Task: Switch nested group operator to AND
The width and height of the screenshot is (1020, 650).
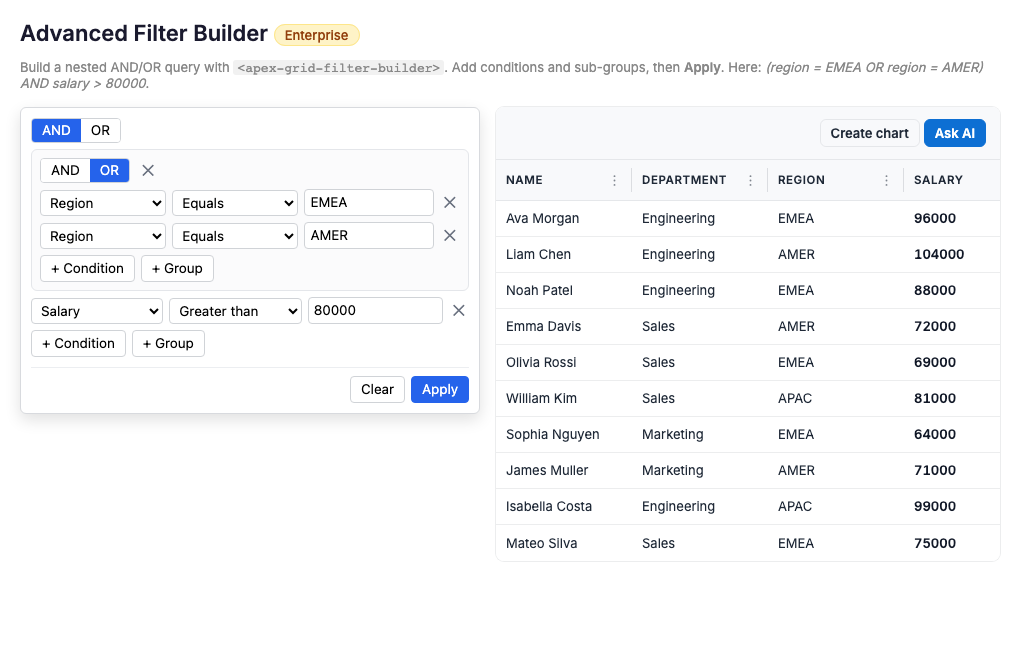Action: pyautogui.click(x=65, y=170)
